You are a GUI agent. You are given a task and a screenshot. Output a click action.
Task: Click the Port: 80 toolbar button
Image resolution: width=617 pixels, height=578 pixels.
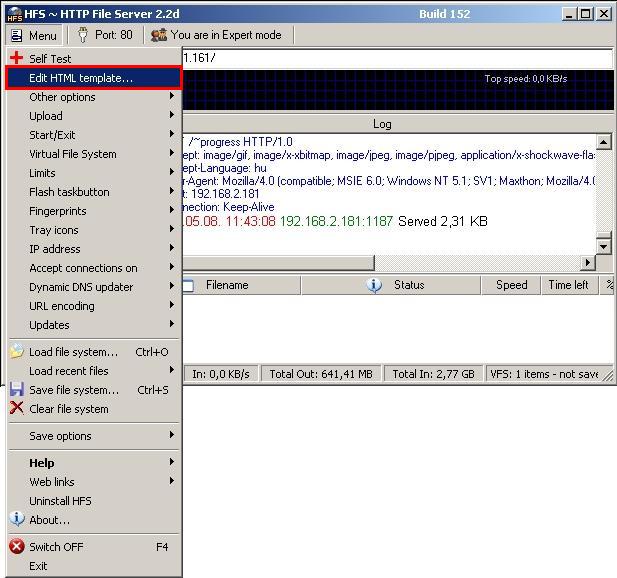[105, 35]
